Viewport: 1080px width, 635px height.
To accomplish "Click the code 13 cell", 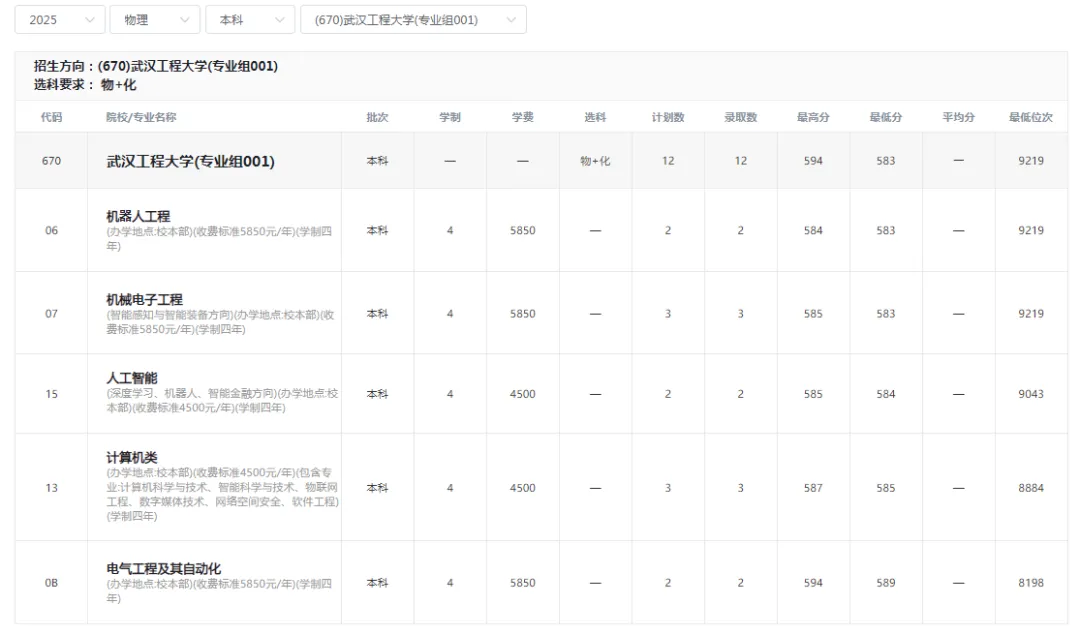I will pyautogui.click(x=52, y=488).
